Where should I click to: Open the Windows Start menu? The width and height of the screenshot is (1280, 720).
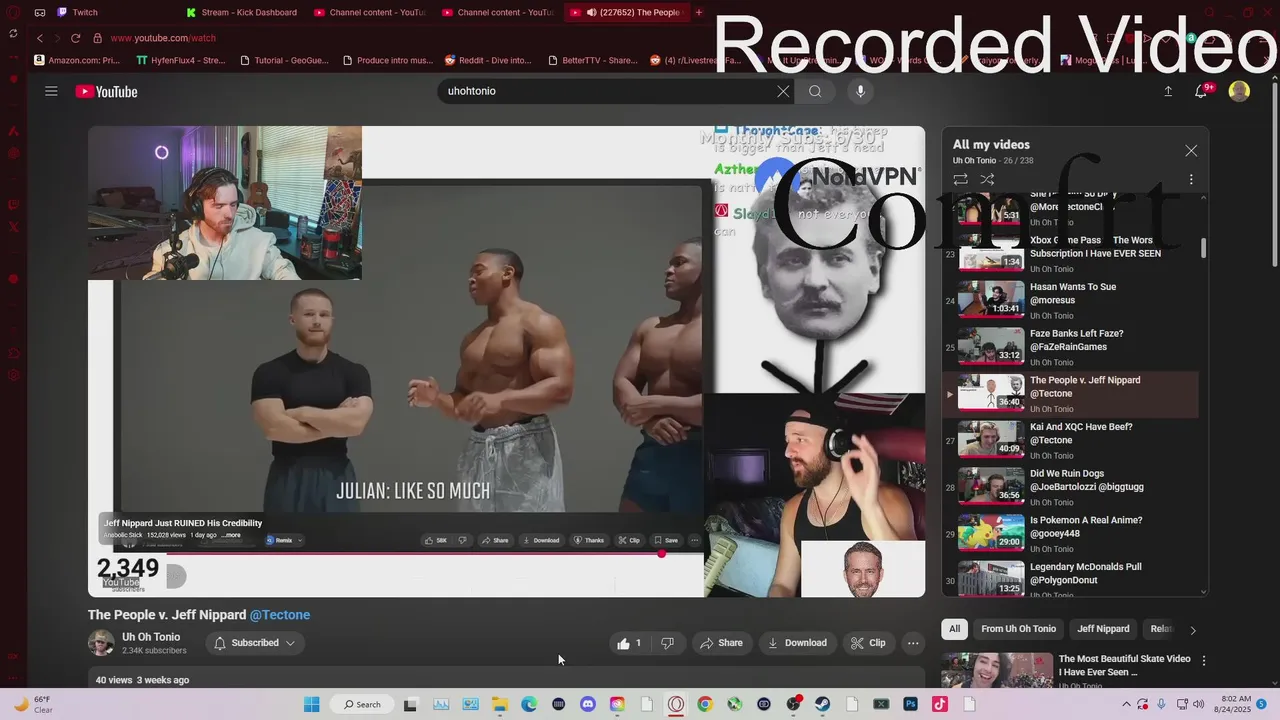tap(311, 704)
